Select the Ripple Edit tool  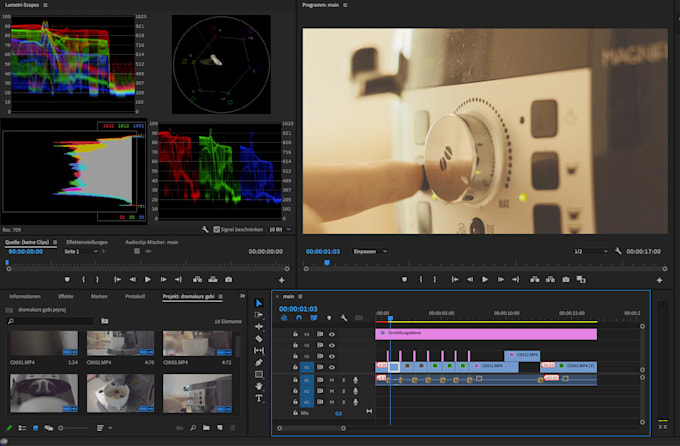259,326
